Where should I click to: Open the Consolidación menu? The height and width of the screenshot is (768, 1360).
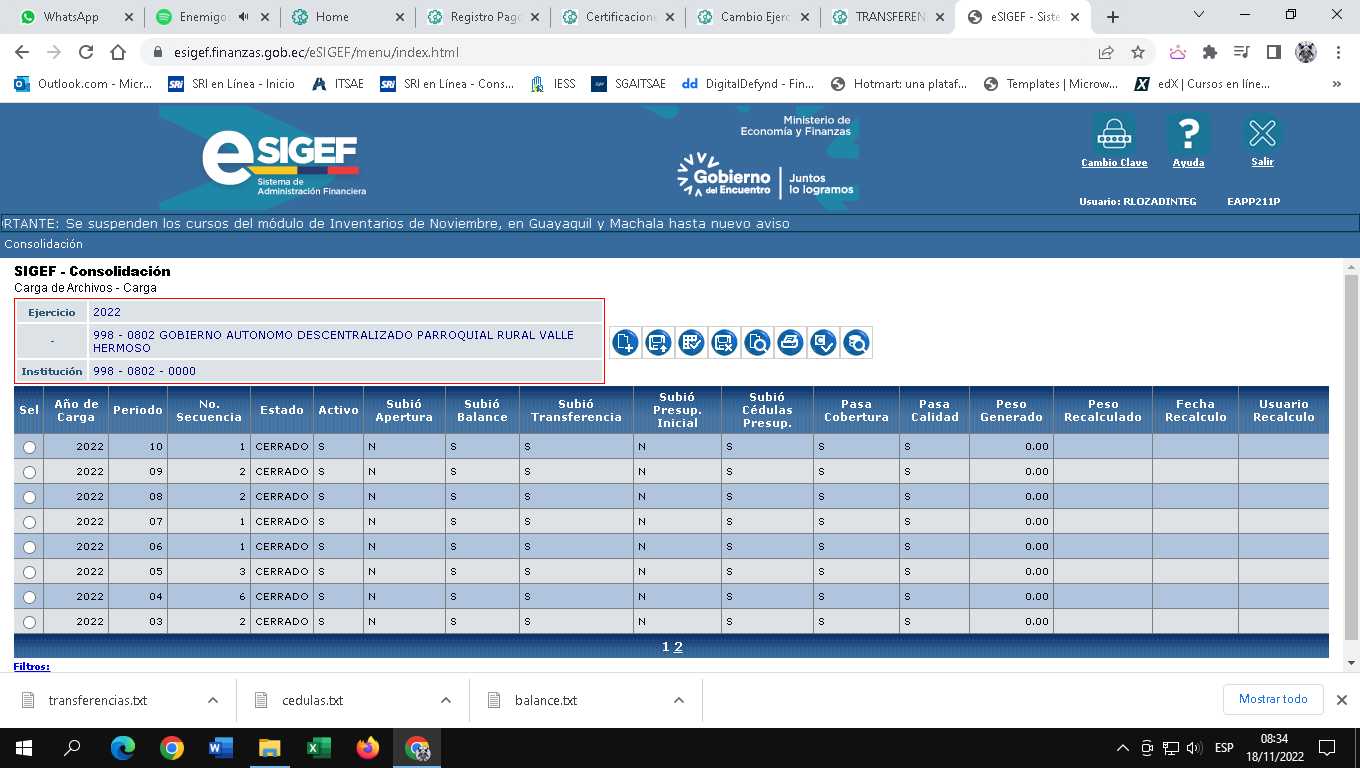44,244
